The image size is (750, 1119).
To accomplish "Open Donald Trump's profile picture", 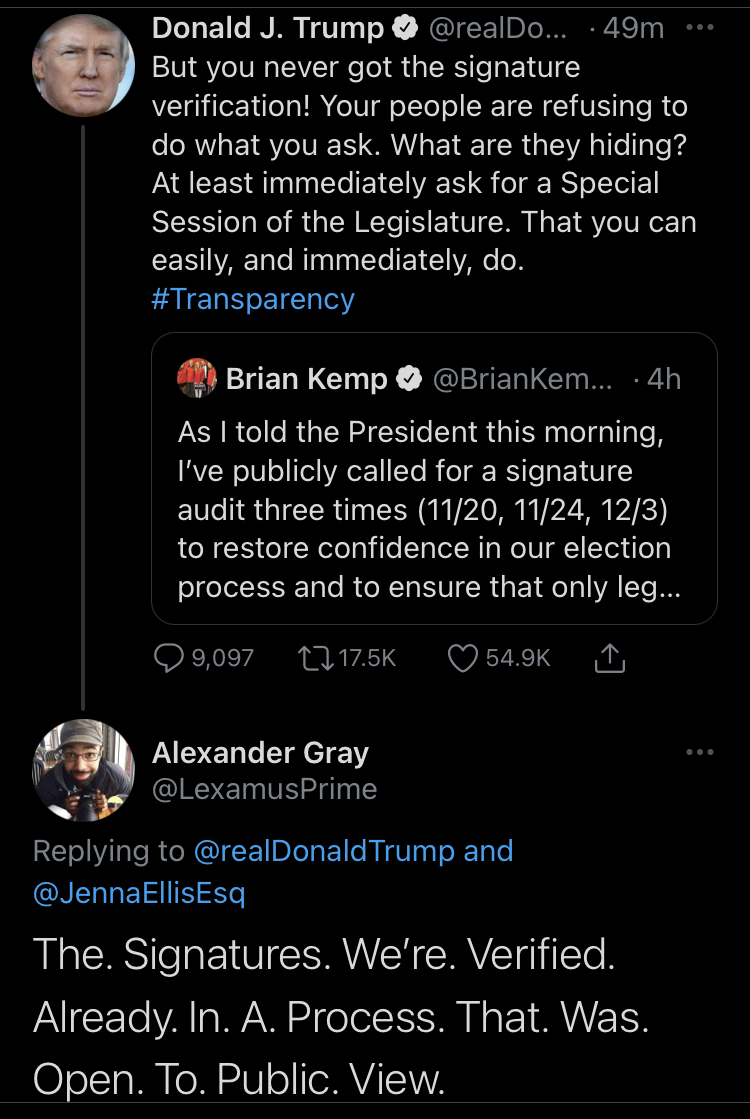I will [83, 64].
